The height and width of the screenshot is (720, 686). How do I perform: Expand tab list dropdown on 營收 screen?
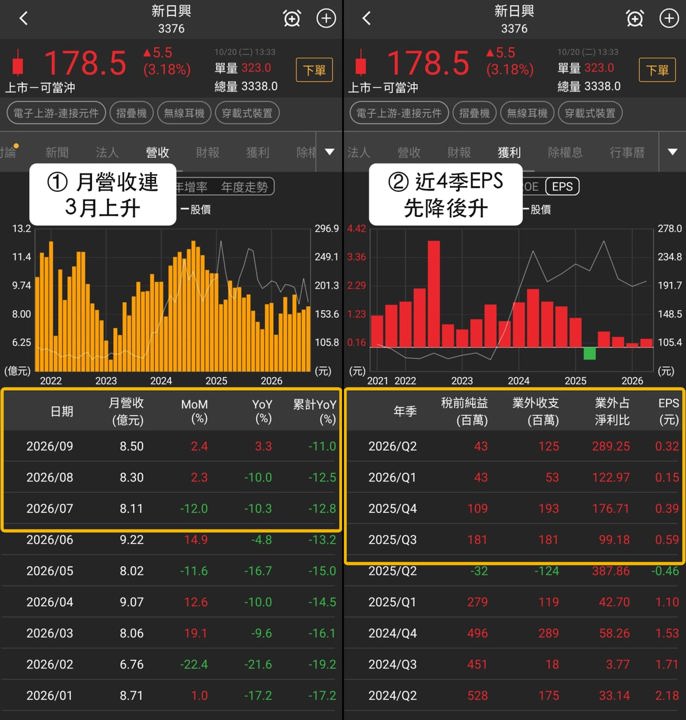[x=329, y=152]
